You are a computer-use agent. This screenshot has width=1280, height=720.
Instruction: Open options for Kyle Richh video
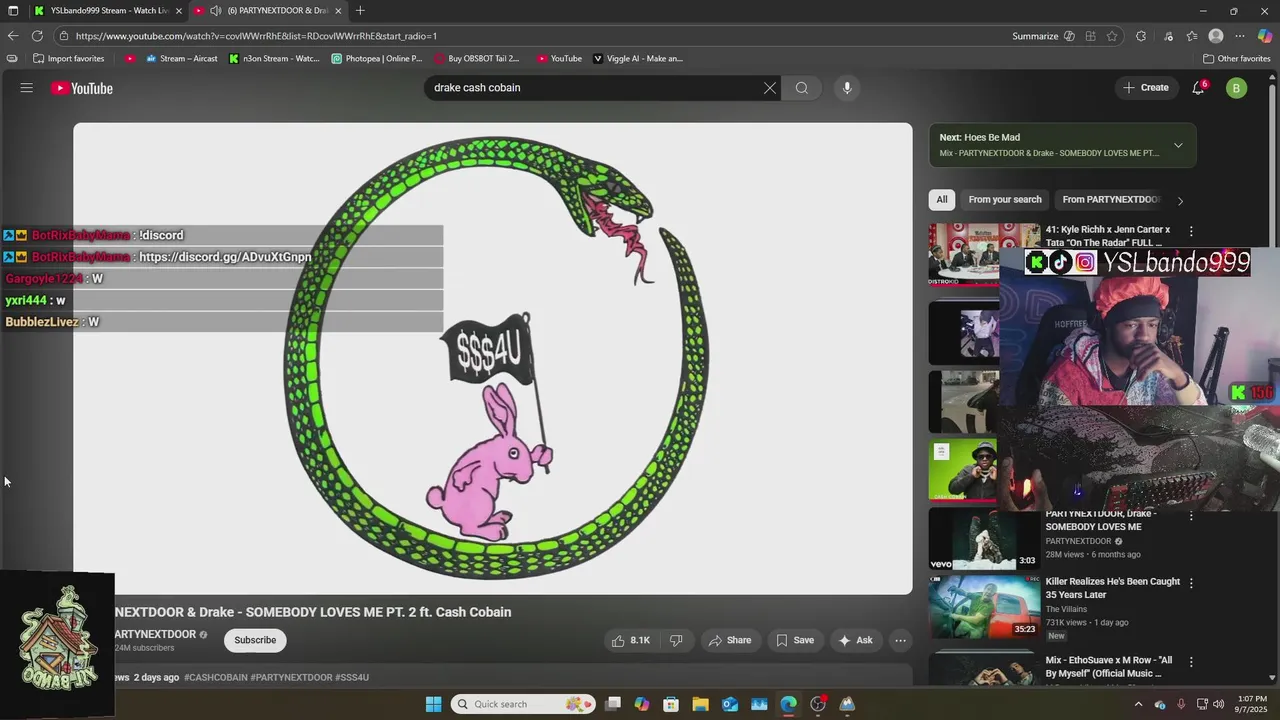coord(1191,231)
